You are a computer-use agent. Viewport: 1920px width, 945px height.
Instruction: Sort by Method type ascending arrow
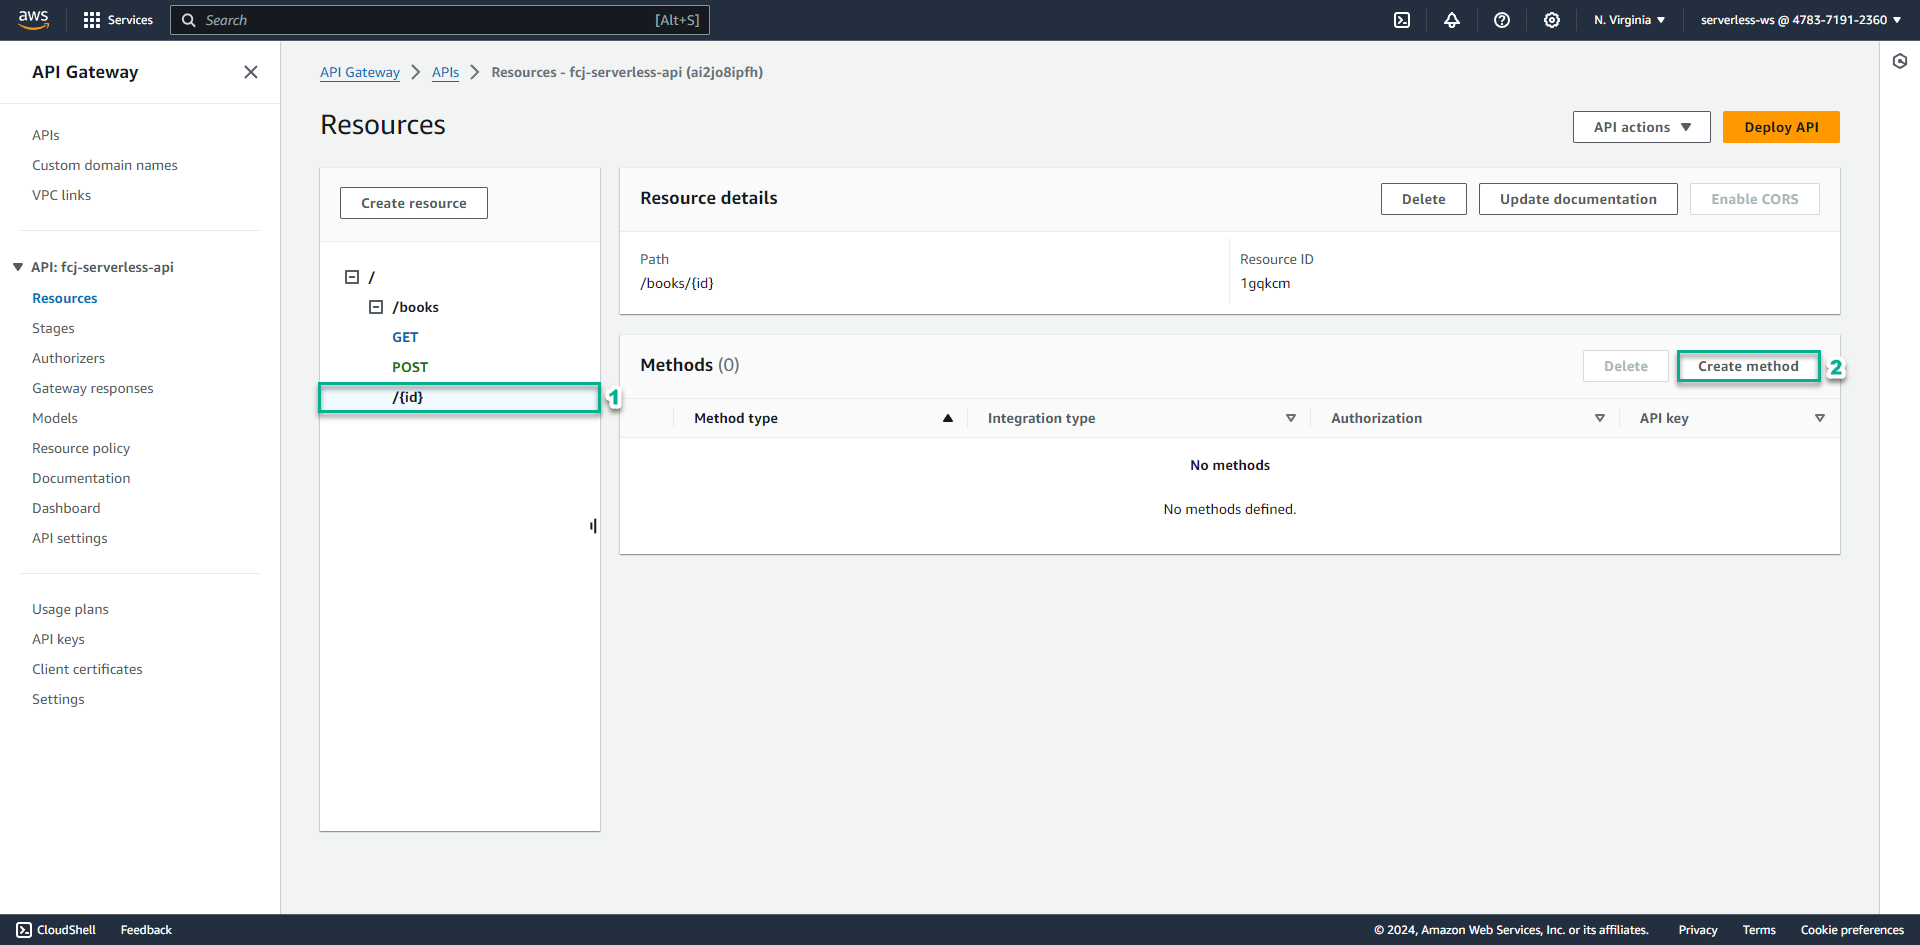click(948, 418)
